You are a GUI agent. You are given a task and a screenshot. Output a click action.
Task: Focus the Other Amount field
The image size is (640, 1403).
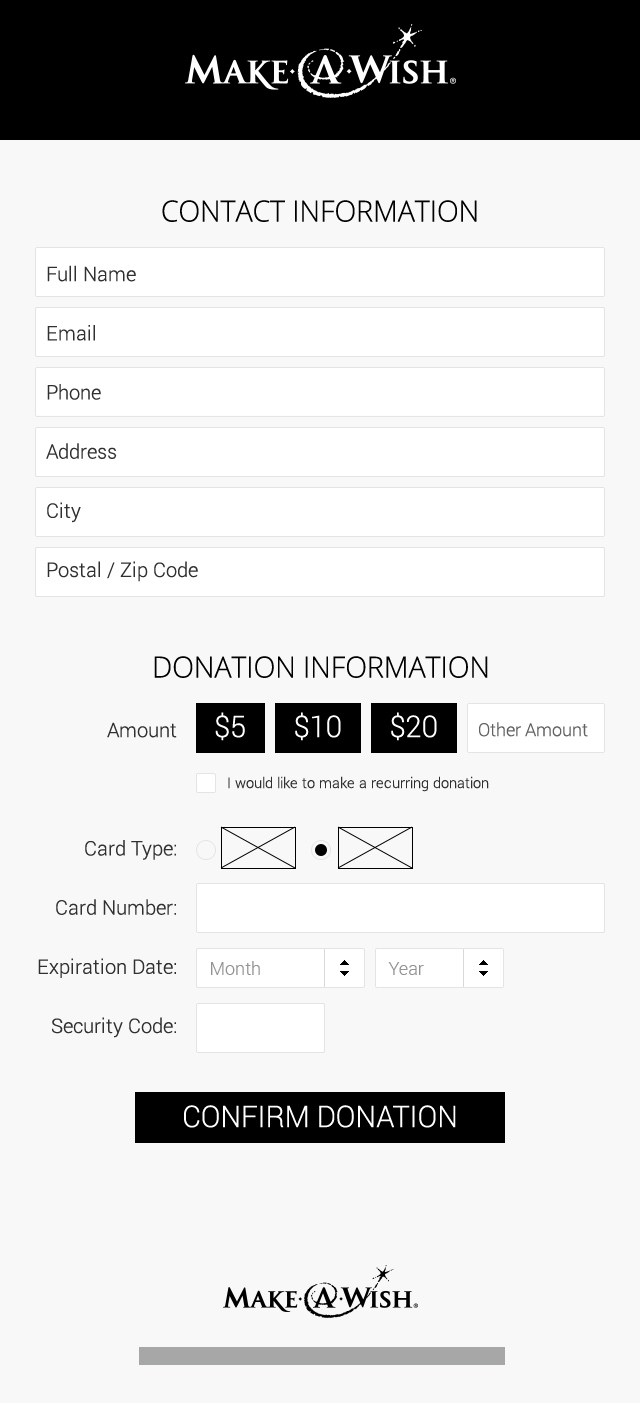pos(536,728)
